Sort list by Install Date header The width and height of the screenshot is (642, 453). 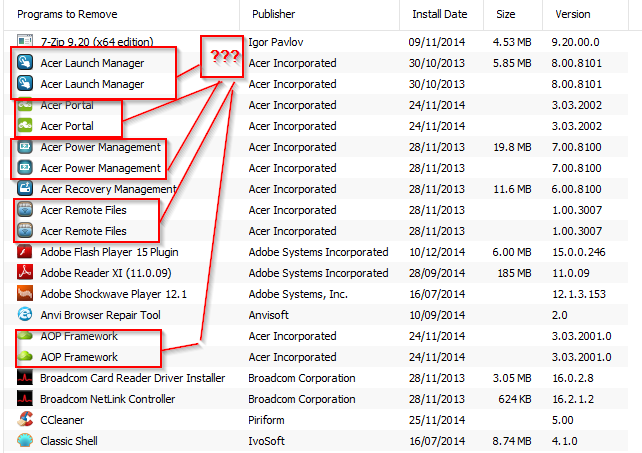pos(440,14)
